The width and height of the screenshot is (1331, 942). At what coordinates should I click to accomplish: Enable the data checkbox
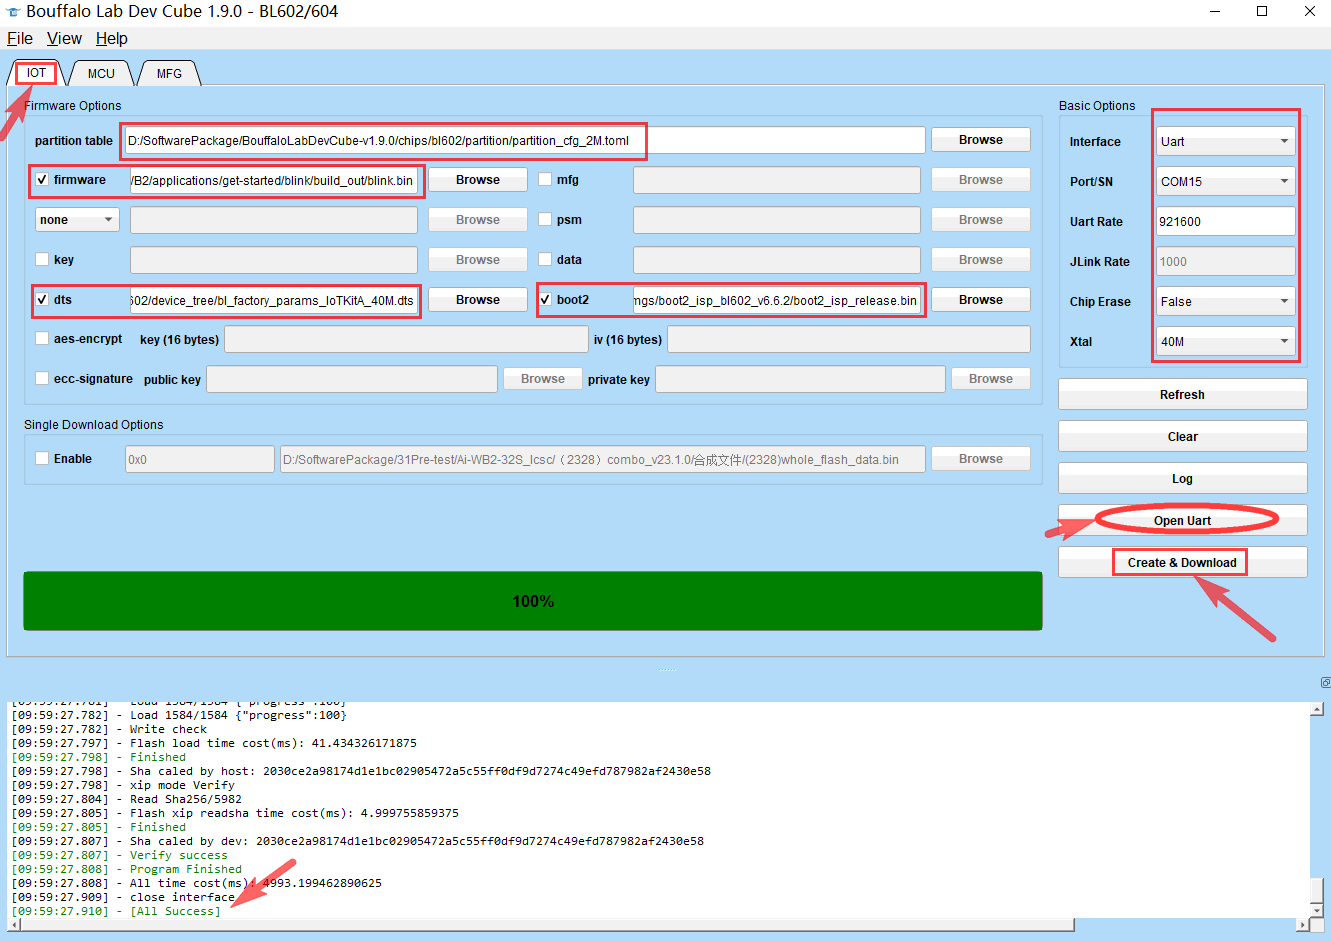545,259
